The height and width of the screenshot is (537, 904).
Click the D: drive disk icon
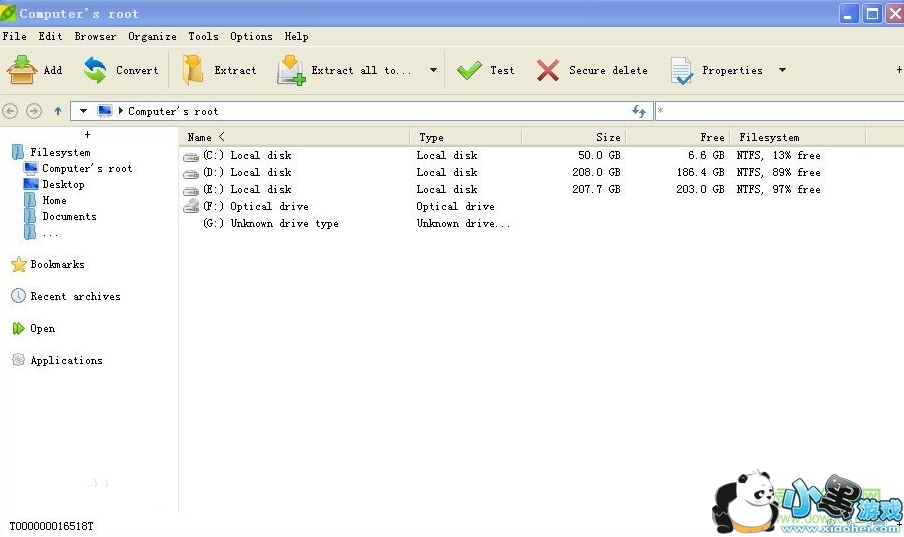(191, 174)
